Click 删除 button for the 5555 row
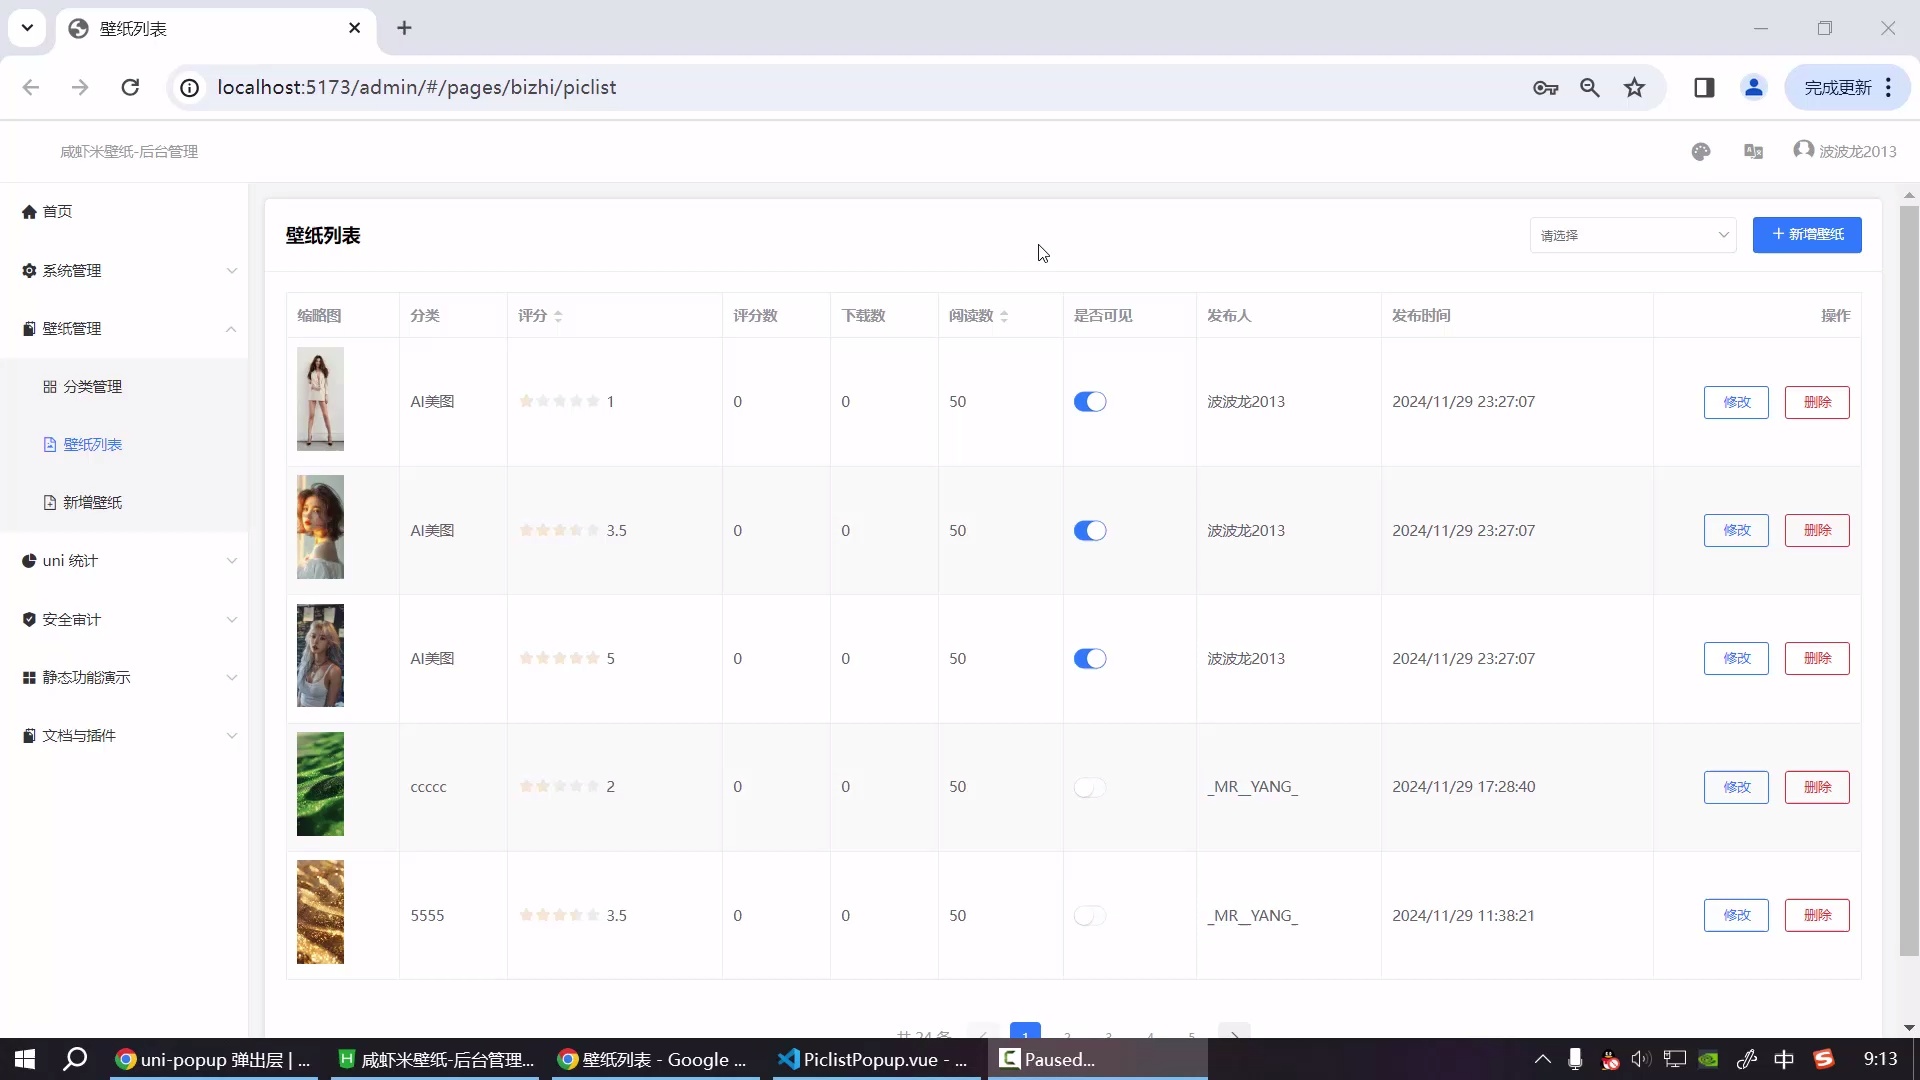The width and height of the screenshot is (1920, 1080). (1816, 915)
